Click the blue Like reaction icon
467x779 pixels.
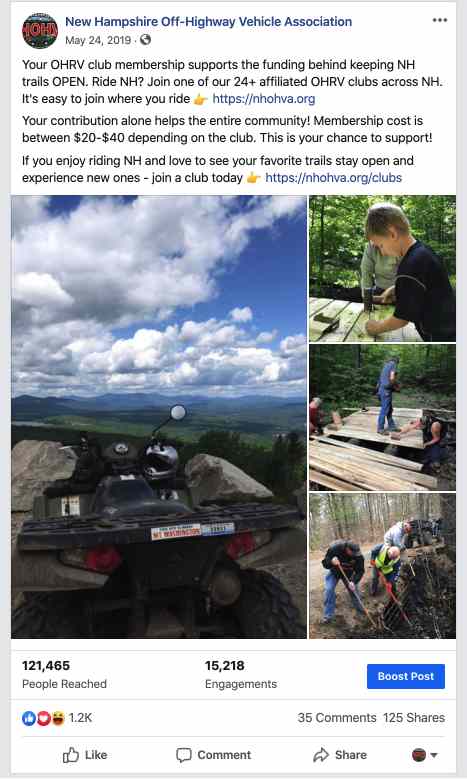click(x=29, y=718)
